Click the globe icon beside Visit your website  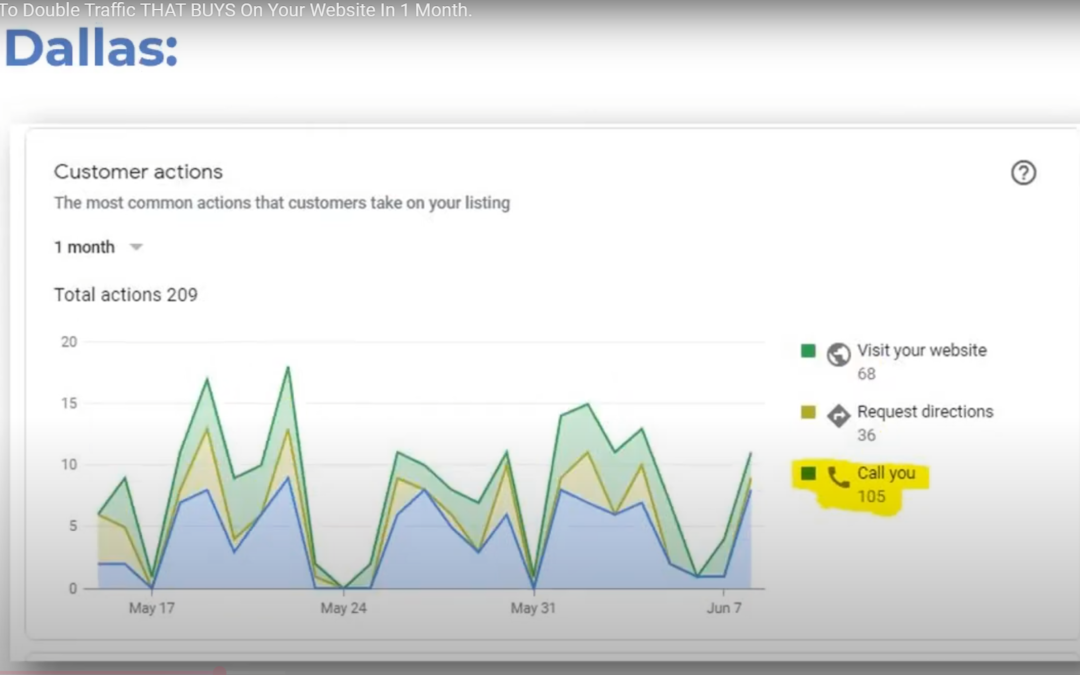(x=838, y=353)
